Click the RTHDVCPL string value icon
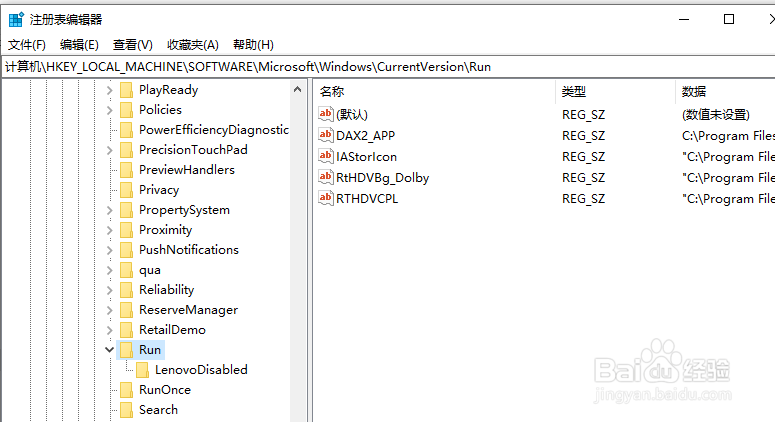Image resolution: width=775 pixels, height=422 pixels. (x=325, y=198)
